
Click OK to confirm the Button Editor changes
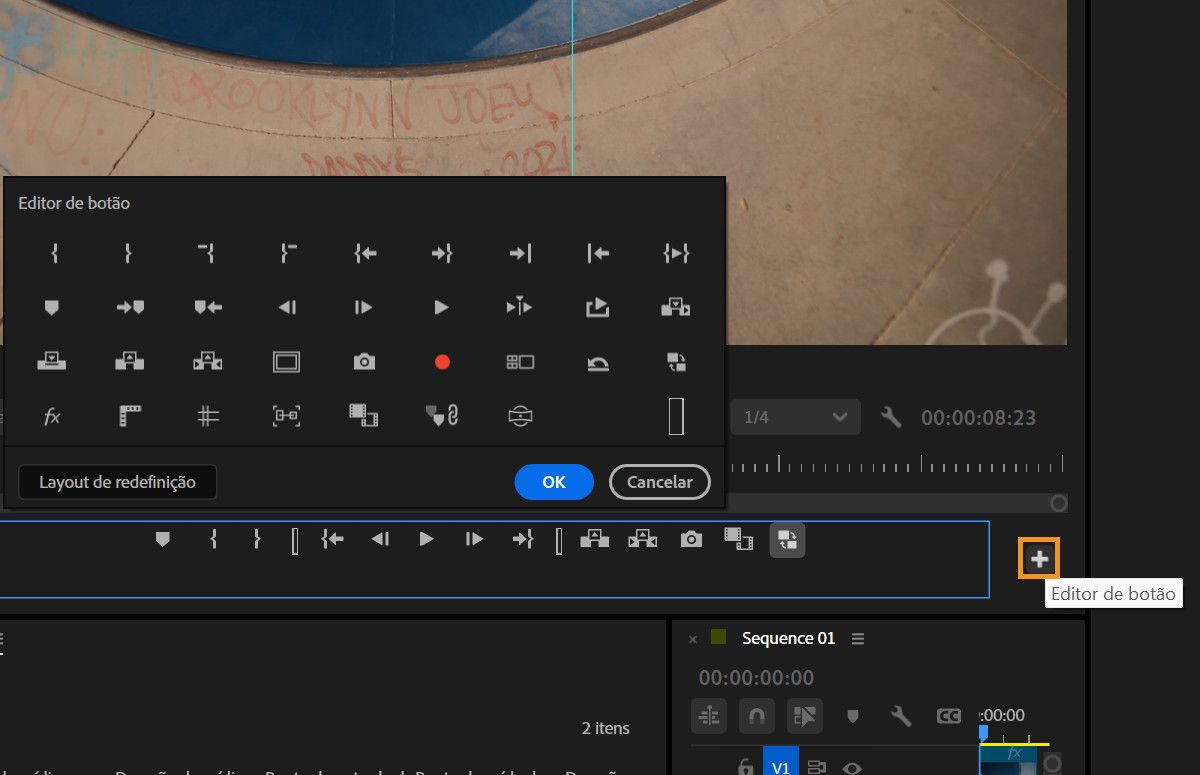pyautogui.click(x=553, y=482)
